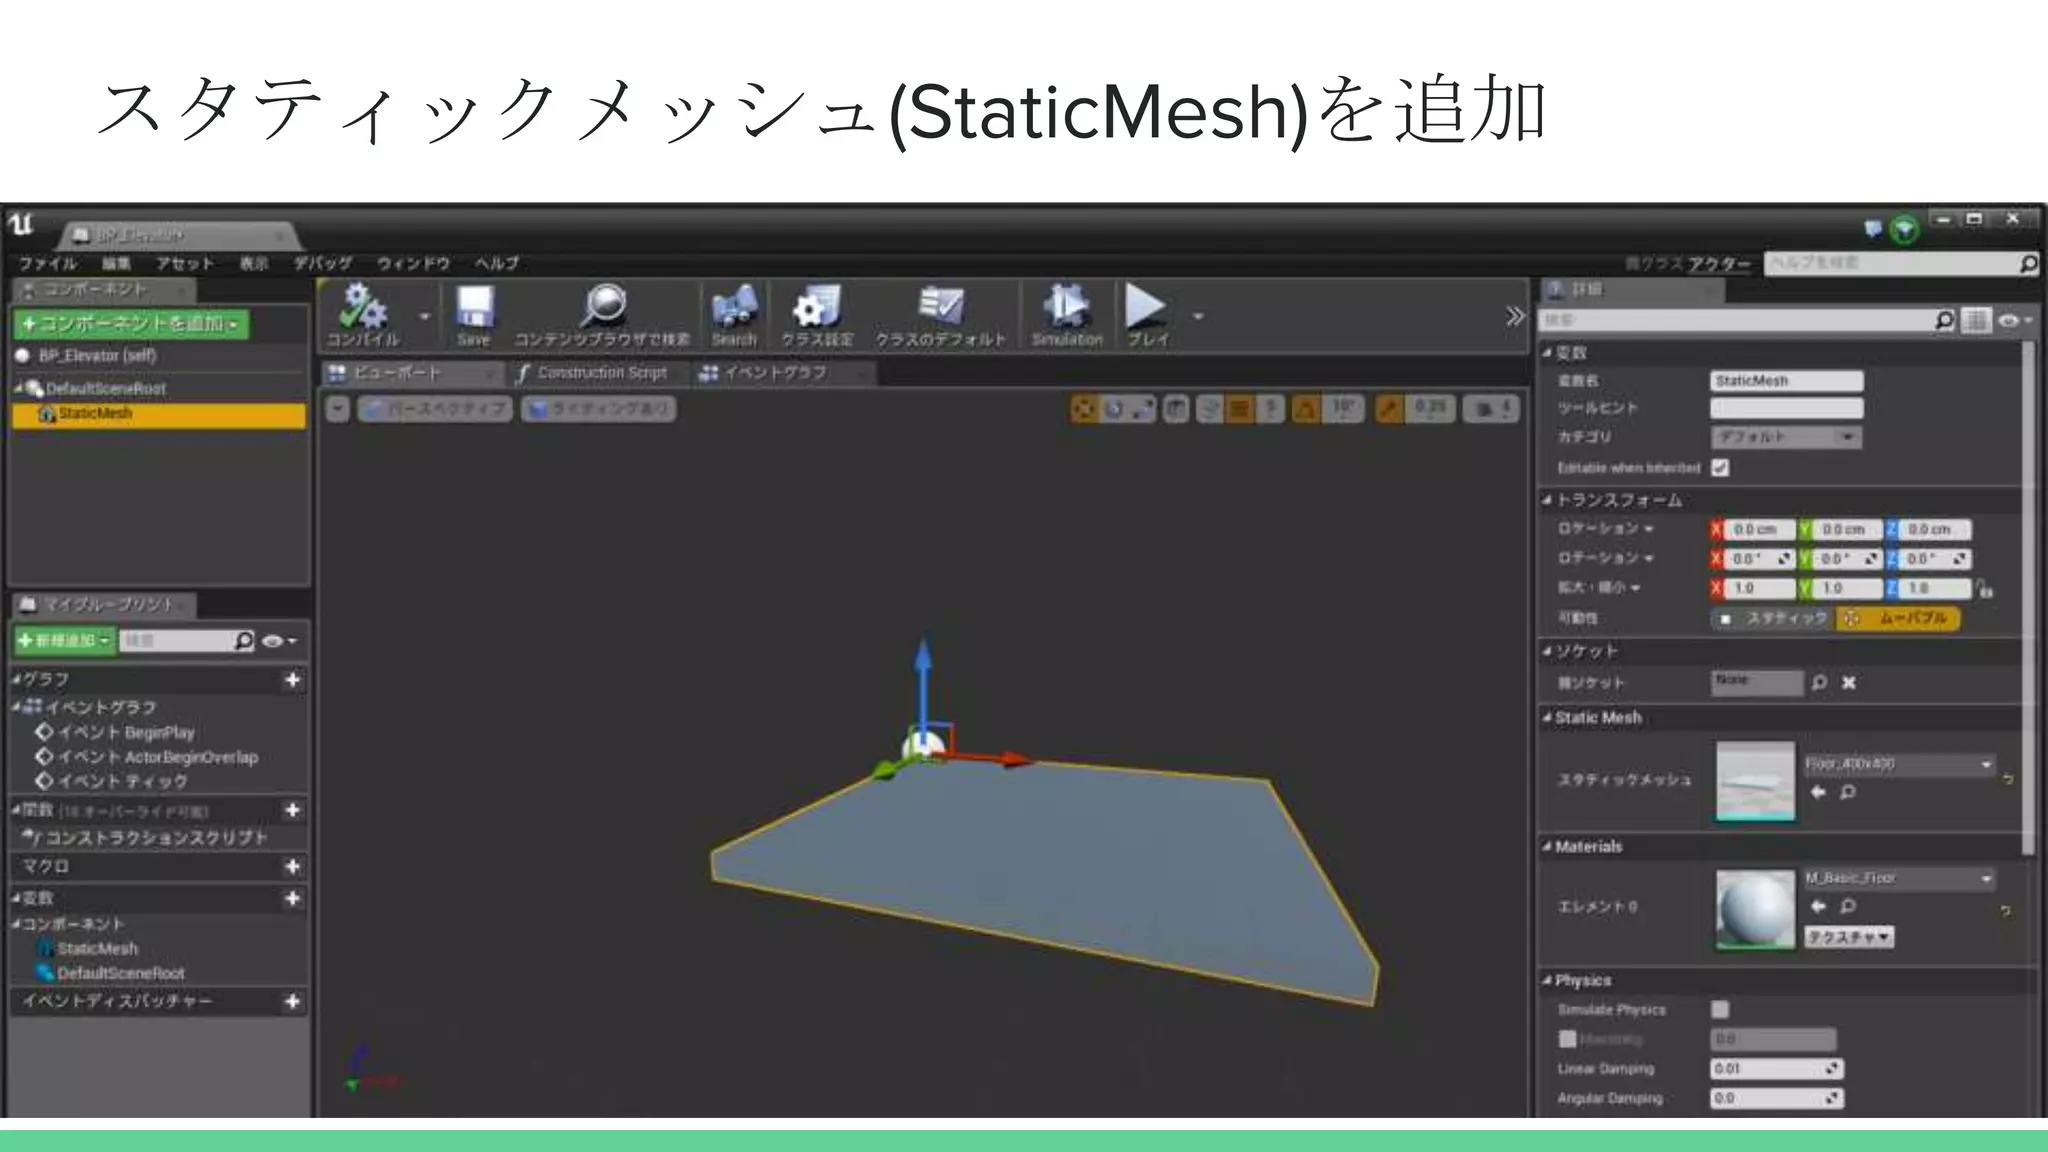2048x1152 pixels.
Task: Open Play options dropdown arrow
Action: pyautogui.click(x=1198, y=316)
